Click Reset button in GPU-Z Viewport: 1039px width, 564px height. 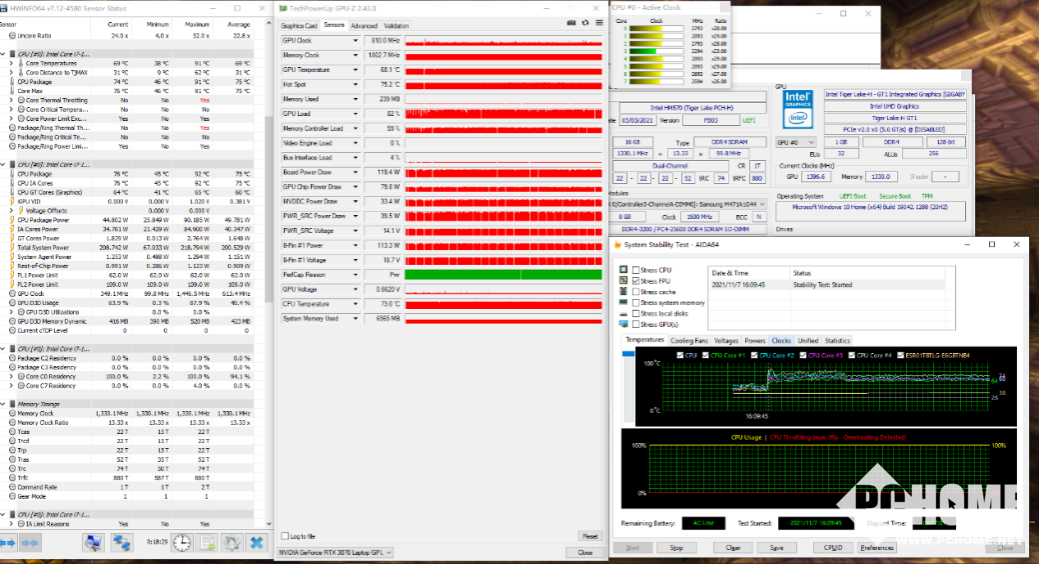pos(589,536)
